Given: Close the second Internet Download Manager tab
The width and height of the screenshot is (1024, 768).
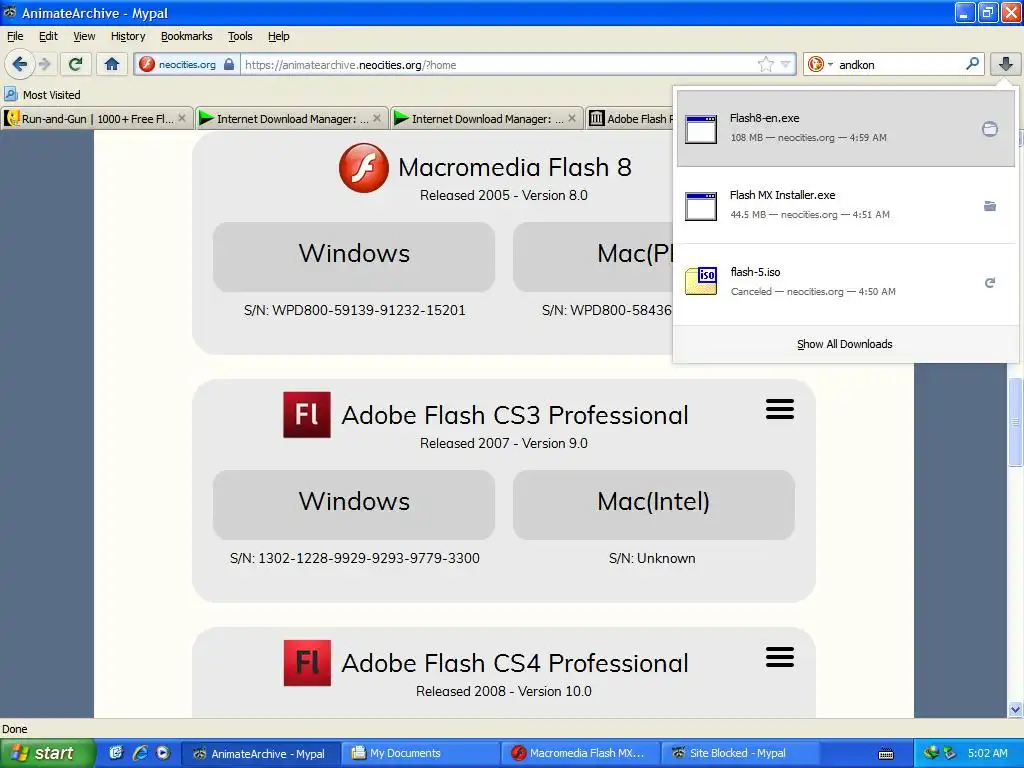Looking at the screenshot, I should point(572,118).
